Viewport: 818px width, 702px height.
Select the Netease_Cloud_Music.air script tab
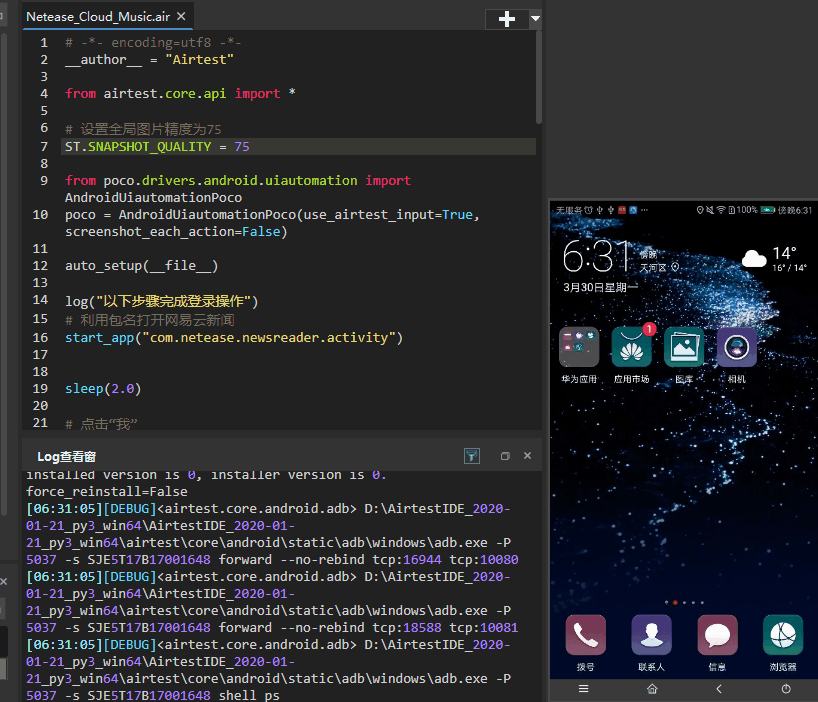(x=98, y=17)
